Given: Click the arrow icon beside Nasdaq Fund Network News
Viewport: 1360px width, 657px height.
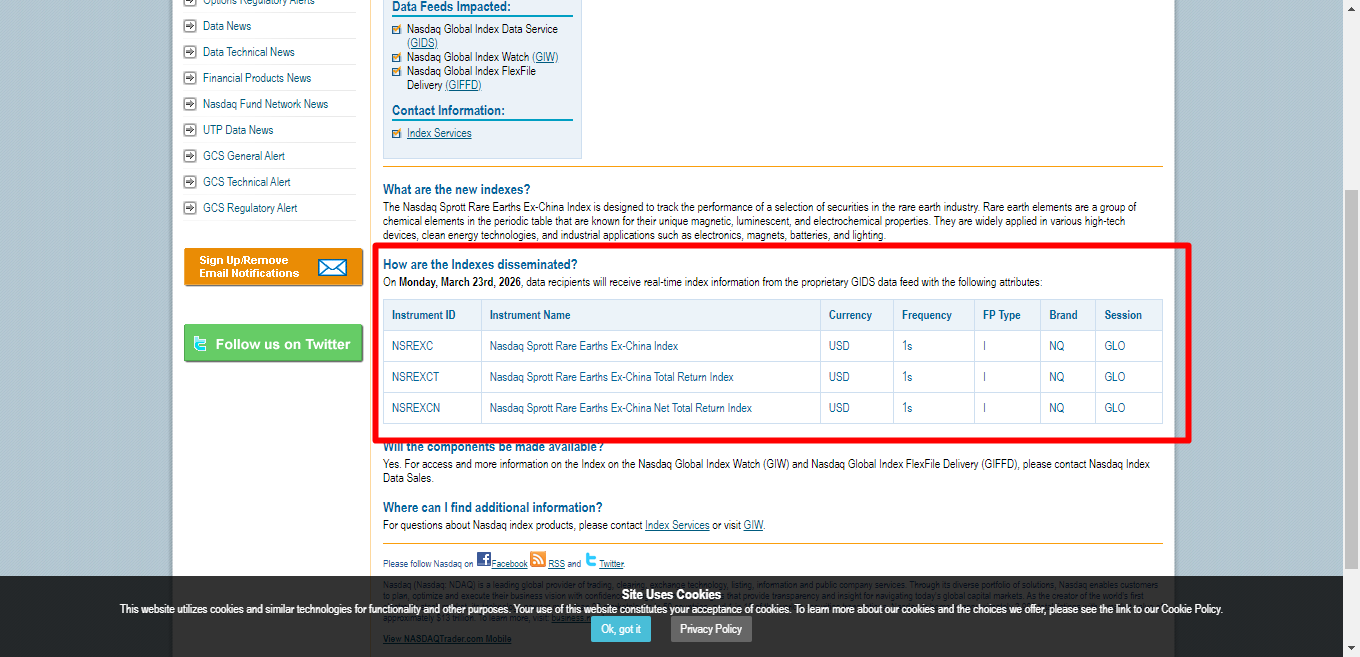Looking at the screenshot, I should click(190, 104).
